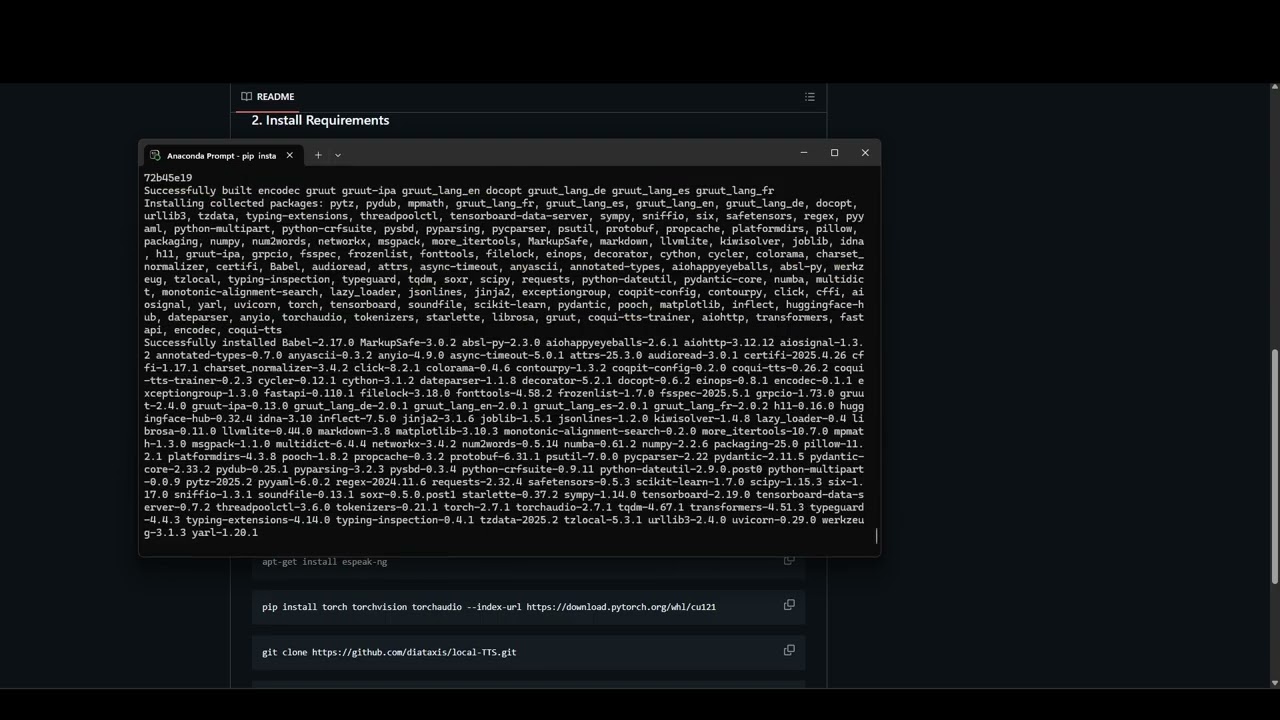This screenshot has height=720, width=1280.
Task: Click the page scrollbar thumb on right
Action: [1274, 467]
